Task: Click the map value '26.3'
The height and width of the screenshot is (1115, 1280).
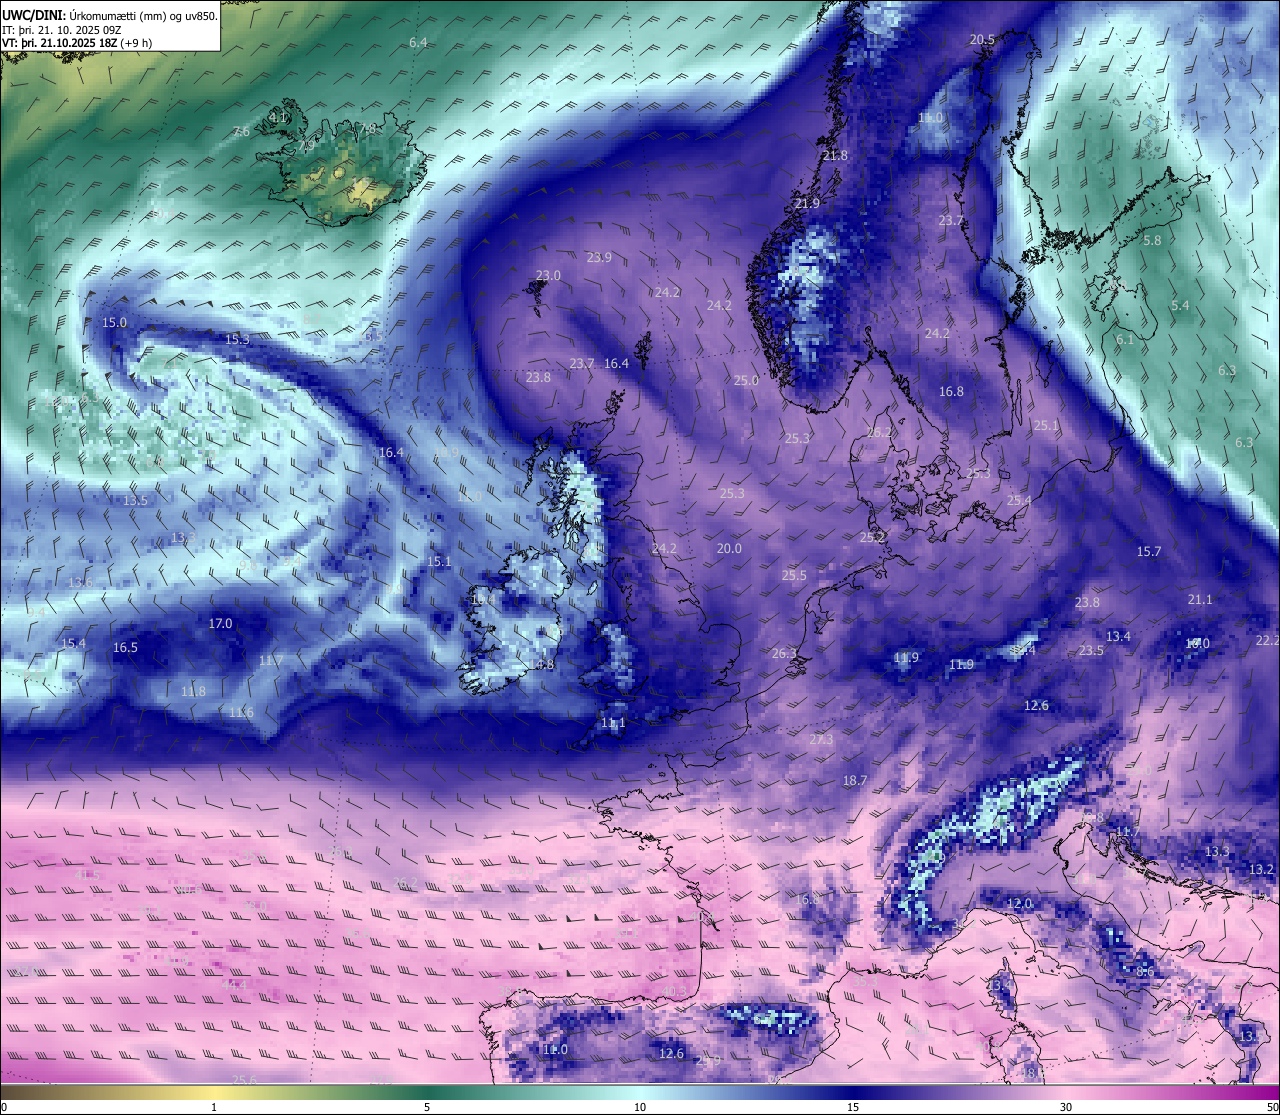Action: tap(784, 653)
